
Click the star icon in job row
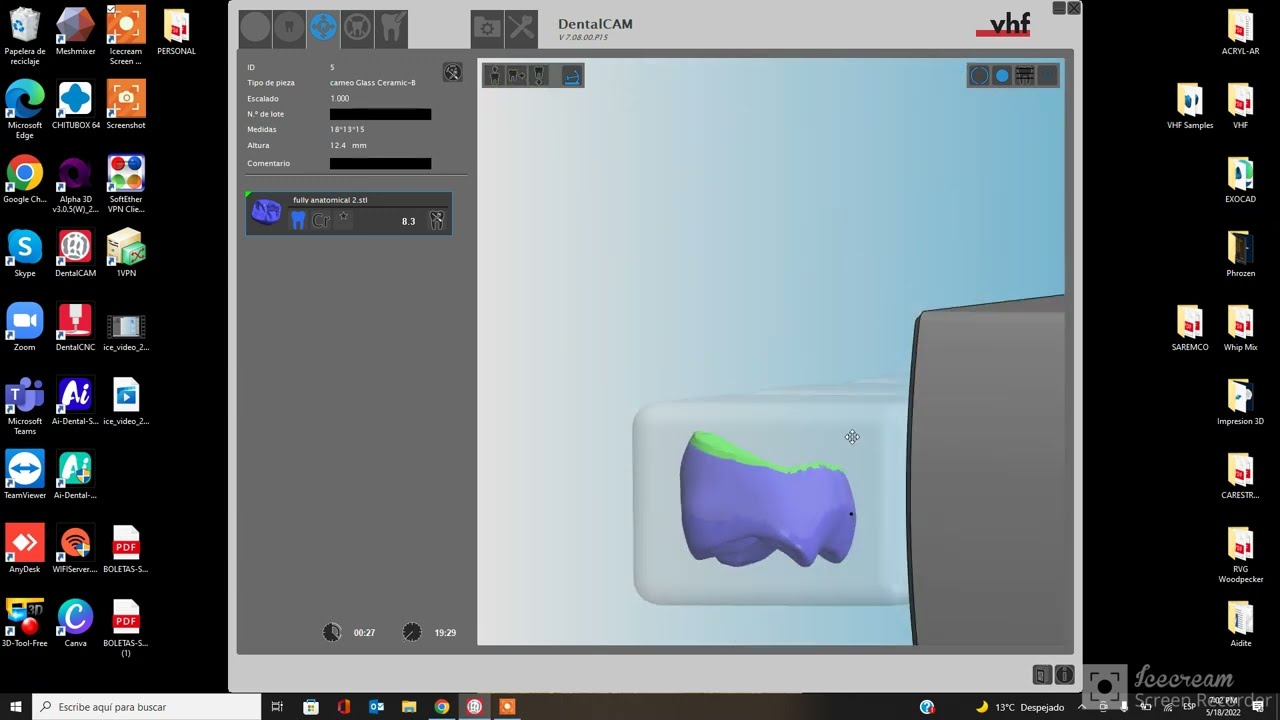pos(343,217)
